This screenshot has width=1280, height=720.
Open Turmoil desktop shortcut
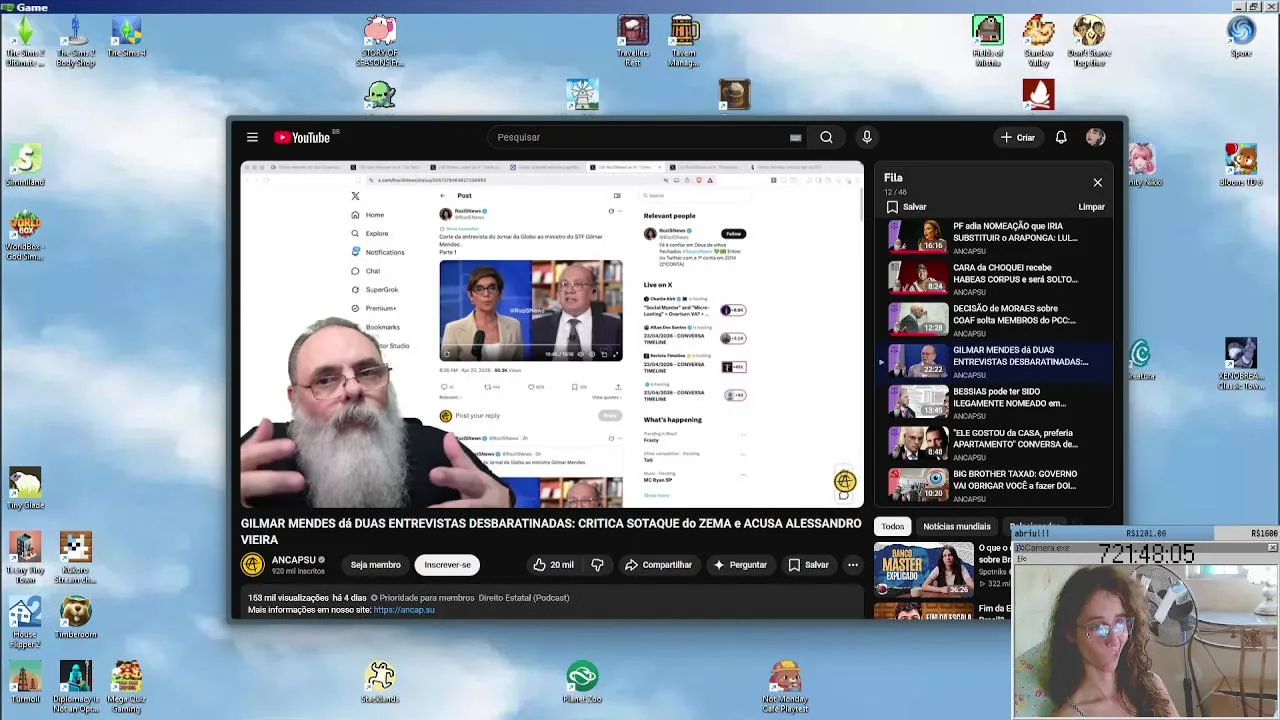coord(25,680)
